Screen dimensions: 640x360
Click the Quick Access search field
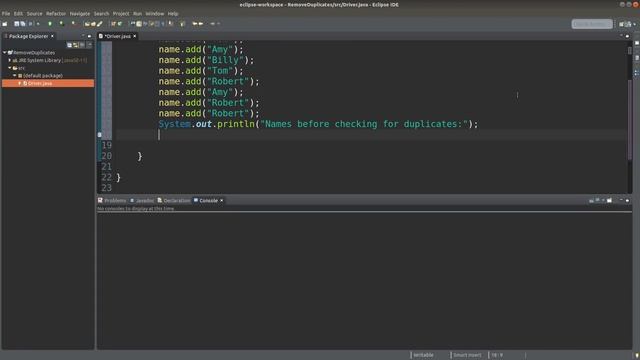(592, 24)
